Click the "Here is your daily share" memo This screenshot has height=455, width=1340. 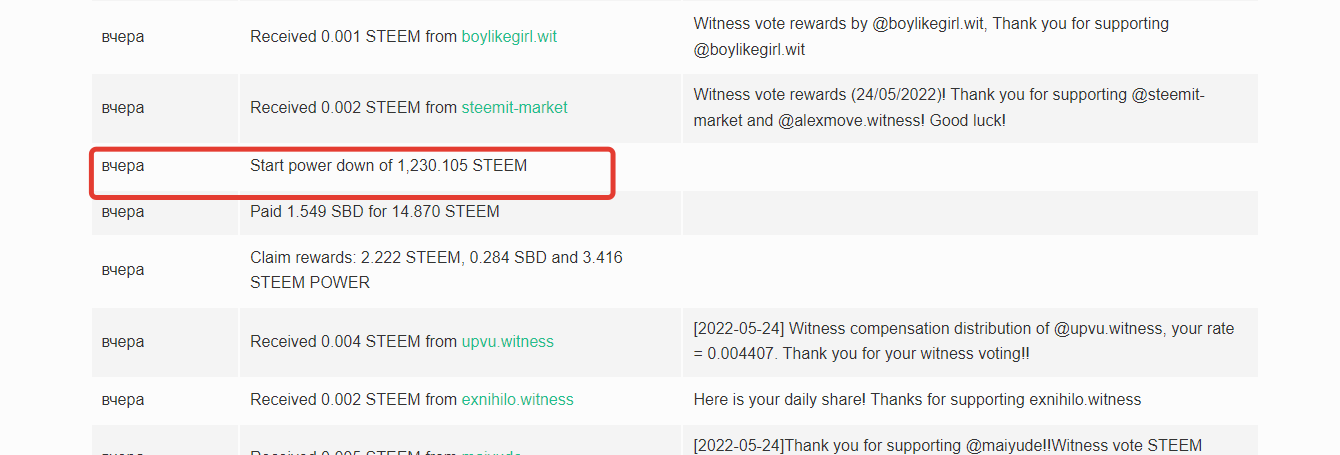pos(916,400)
